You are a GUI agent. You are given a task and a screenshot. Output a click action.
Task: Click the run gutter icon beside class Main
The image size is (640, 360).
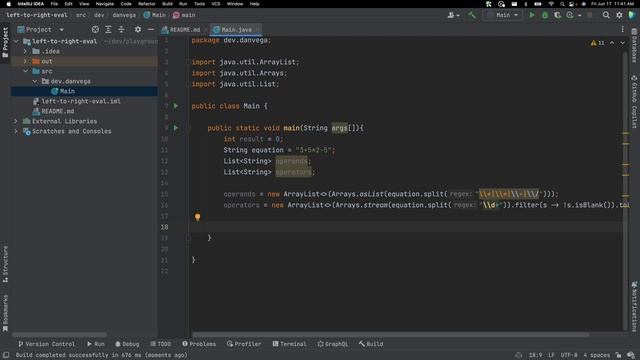176,106
